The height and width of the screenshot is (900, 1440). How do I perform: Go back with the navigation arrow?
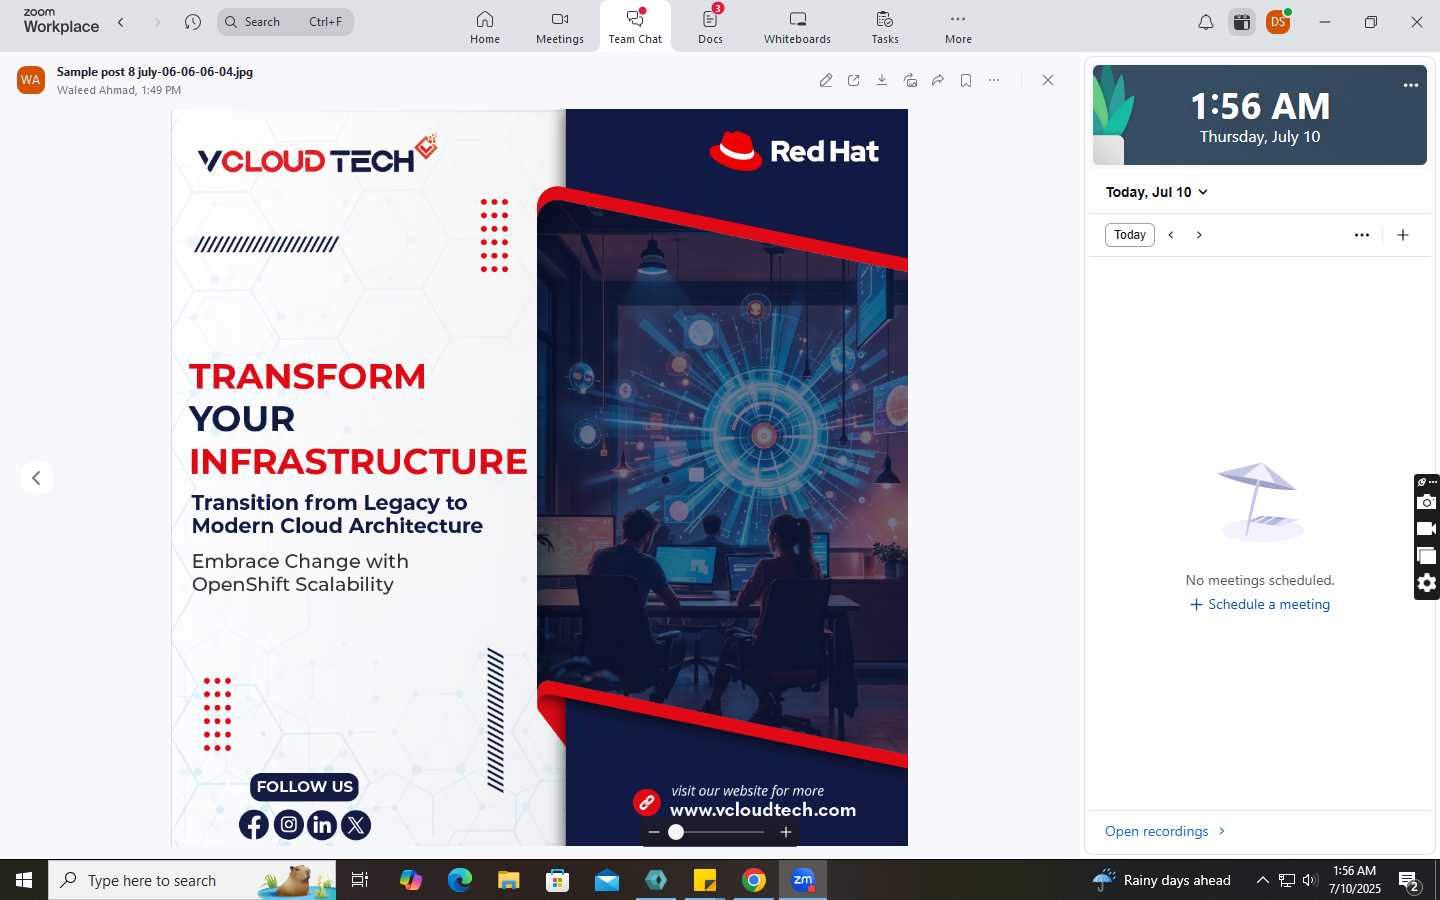point(121,22)
